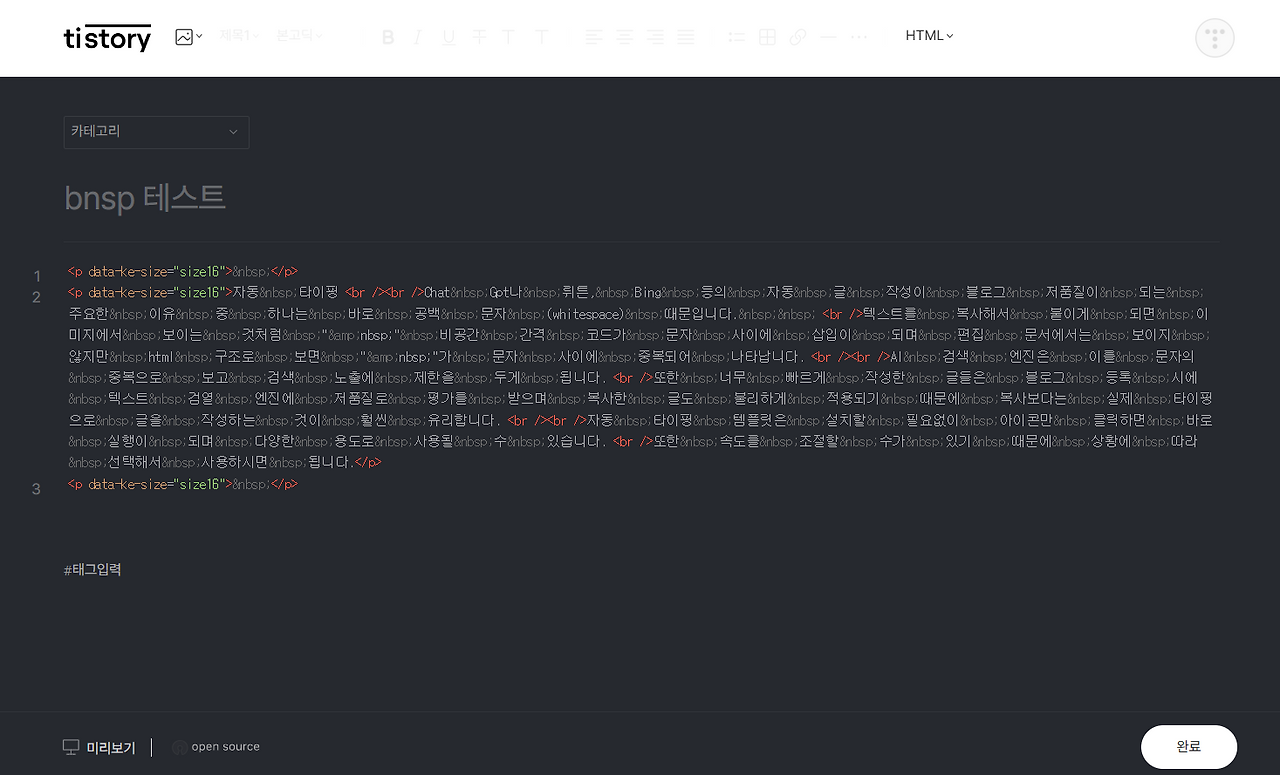Image resolution: width=1280 pixels, height=775 pixels.
Task: Insert a table
Action: 767,37
